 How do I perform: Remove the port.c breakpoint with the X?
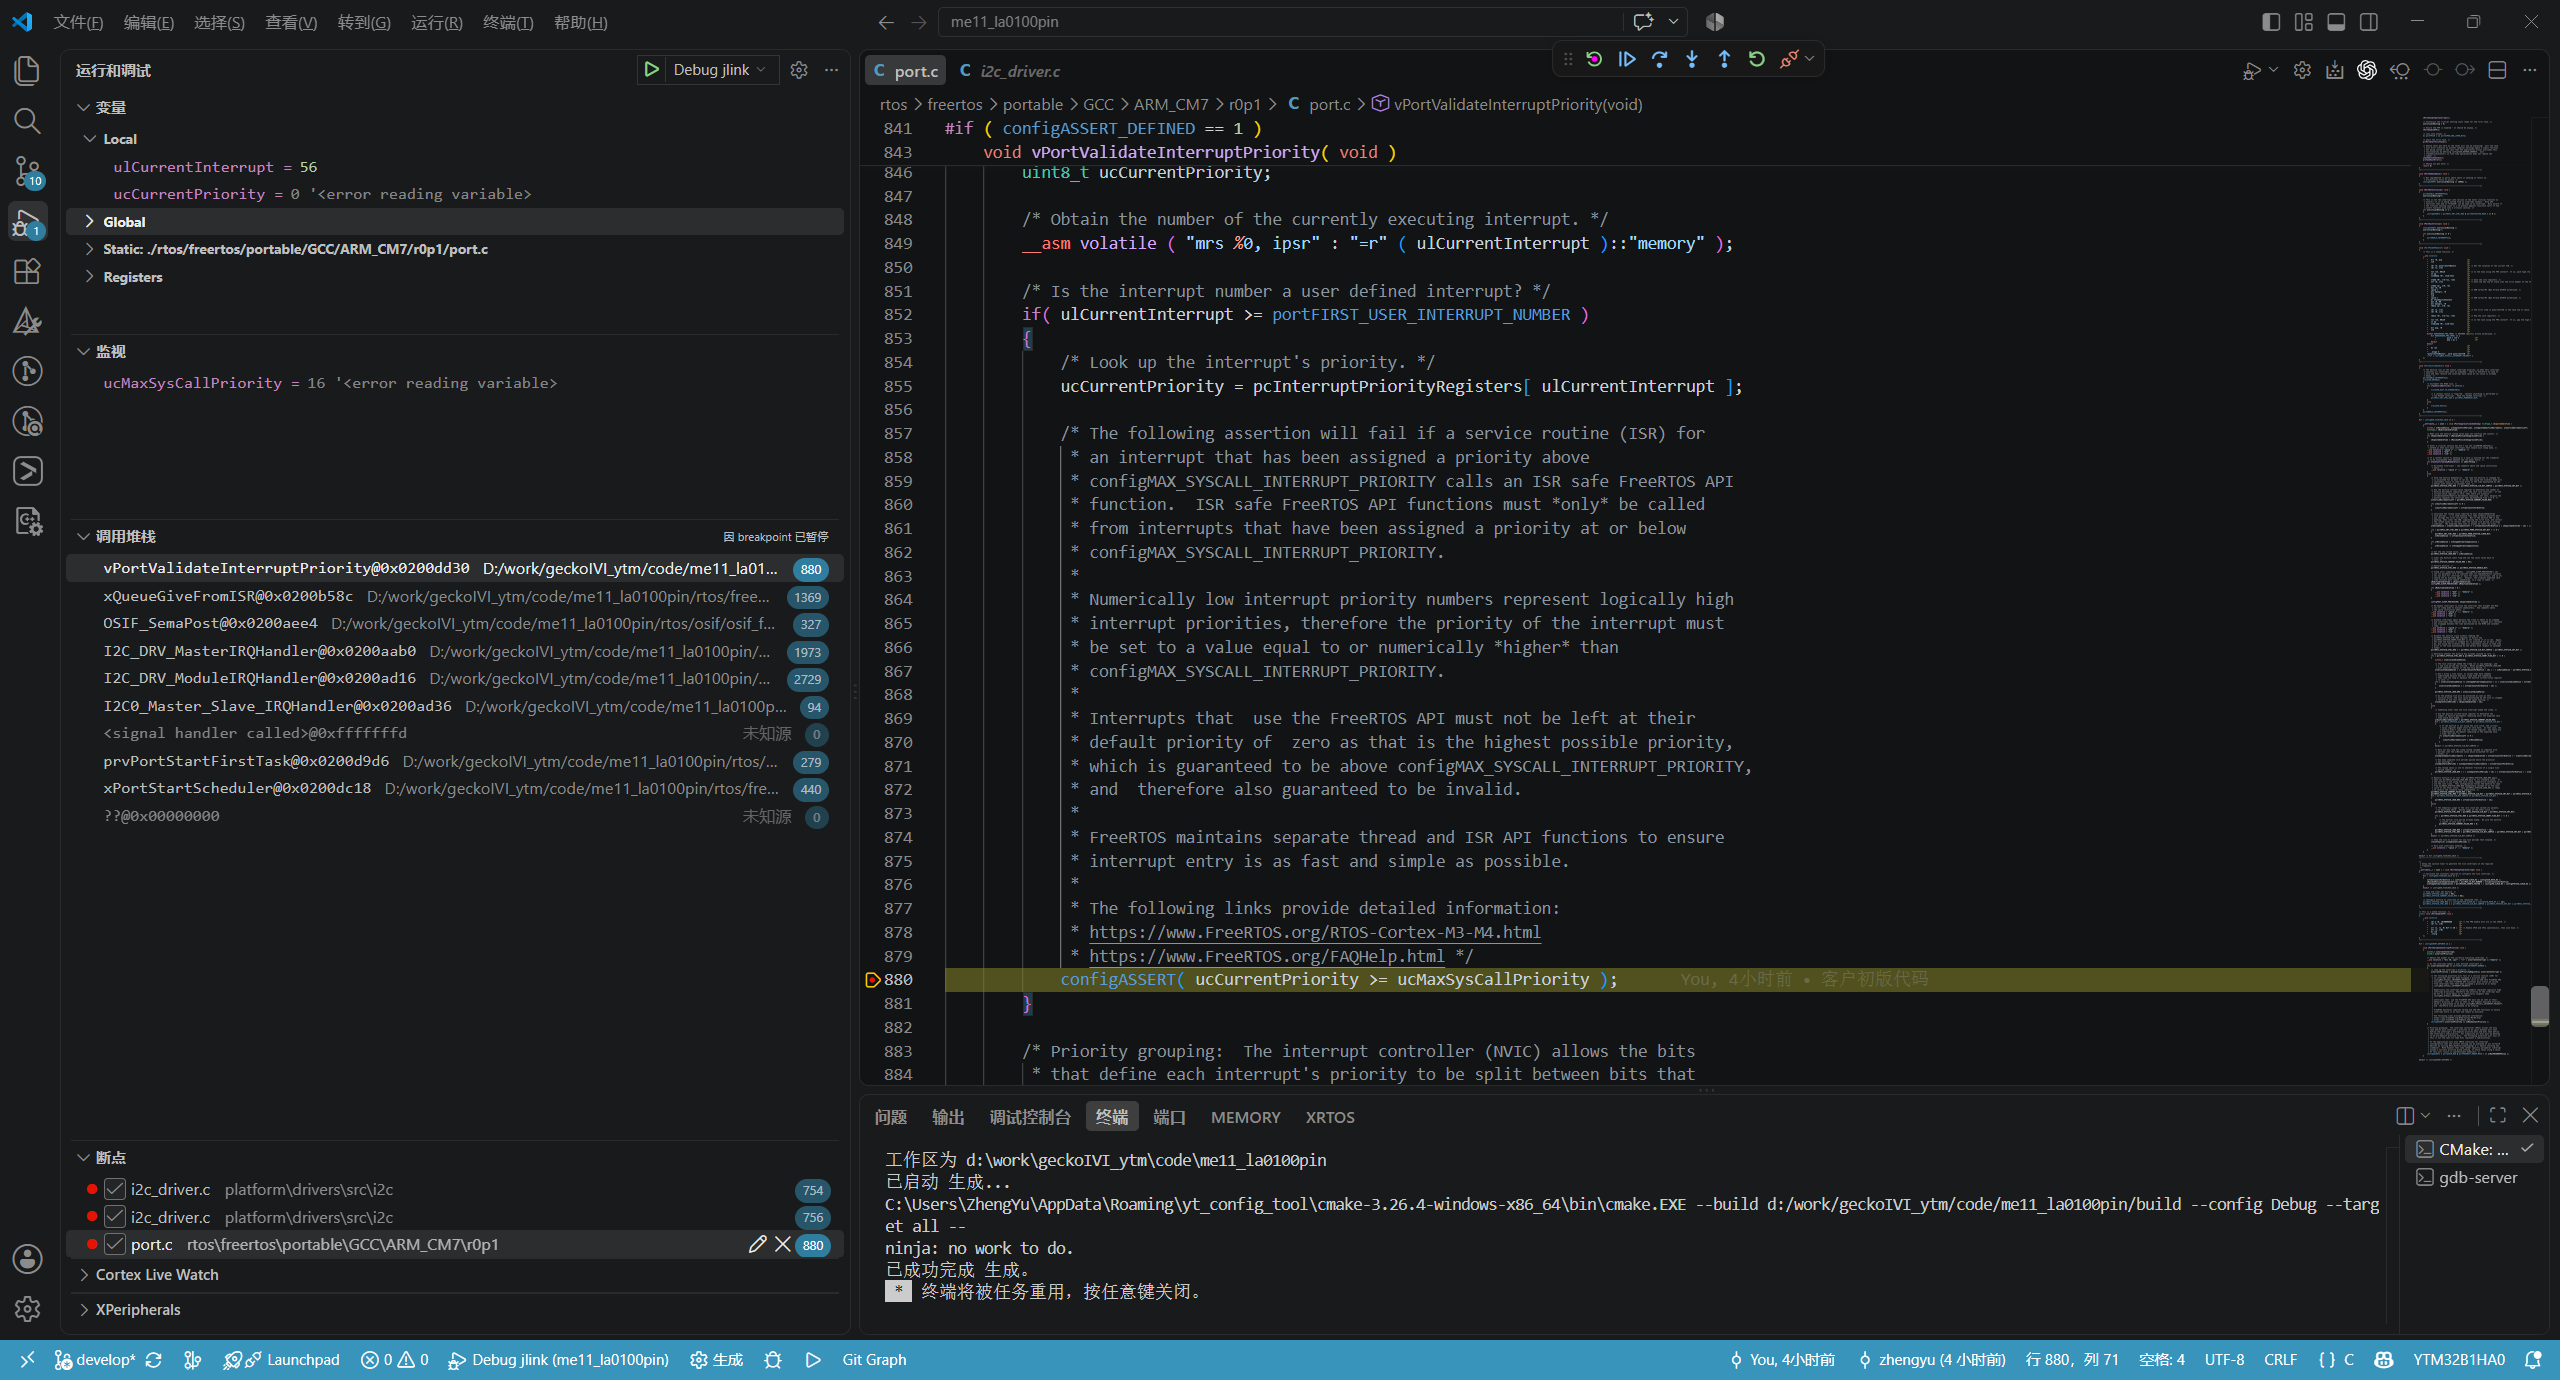pyautogui.click(x=783, y=1244)
